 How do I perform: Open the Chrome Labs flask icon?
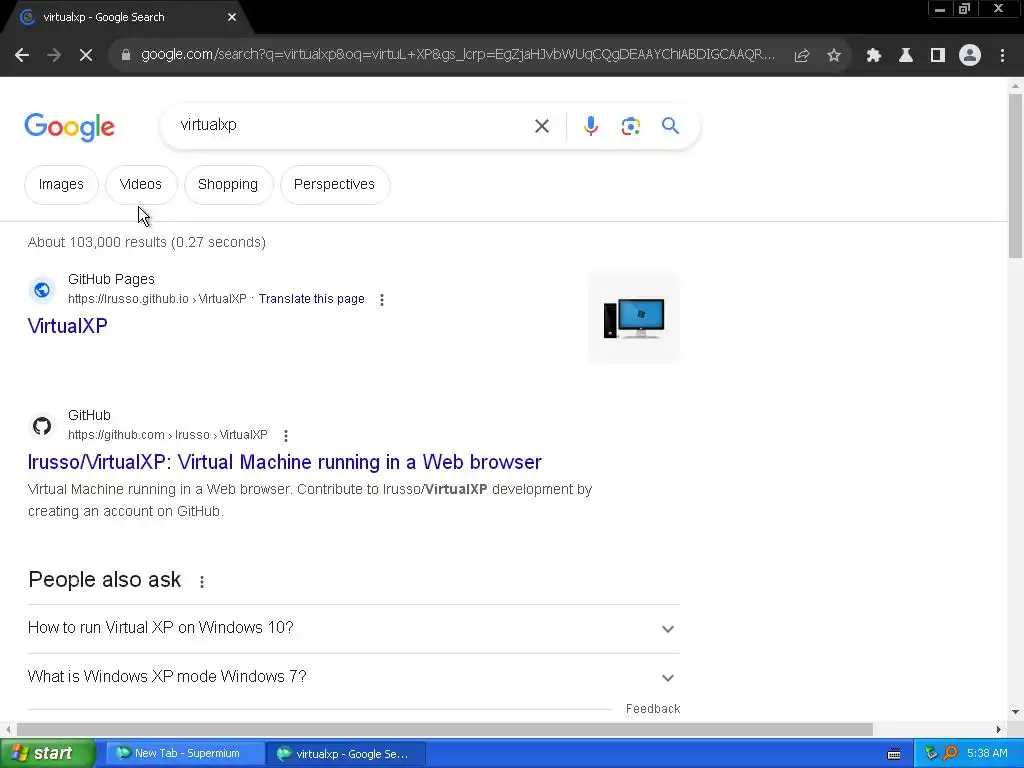click(x=906, y=56)
